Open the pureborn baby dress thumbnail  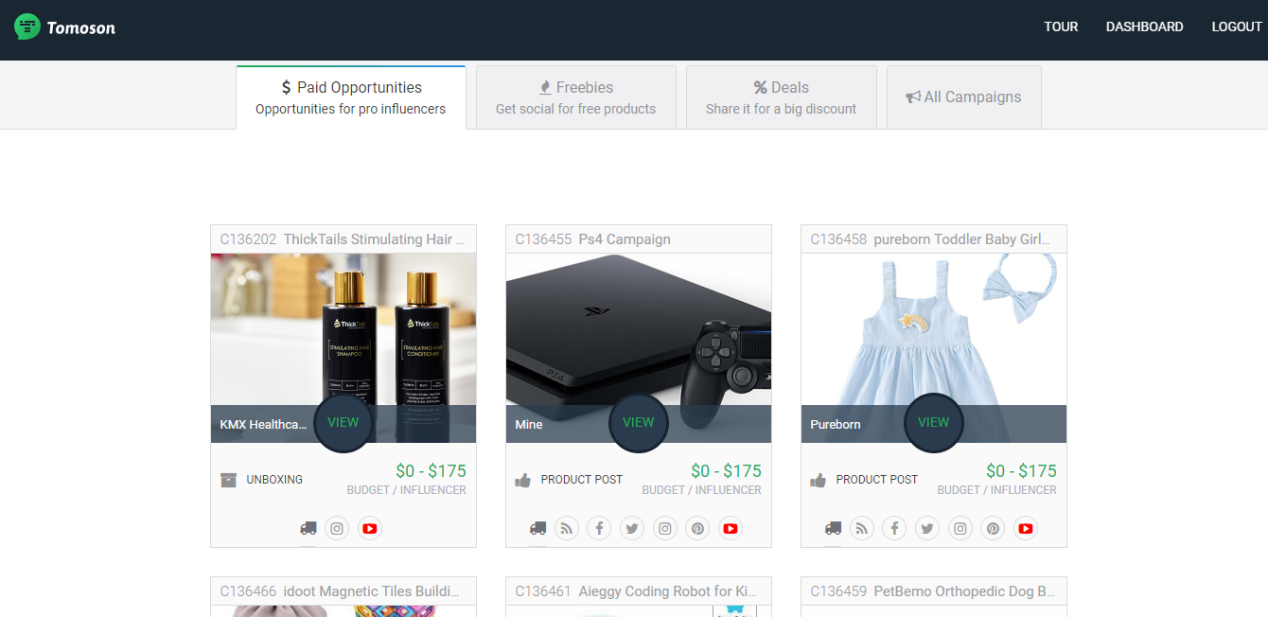click(933, 330)
